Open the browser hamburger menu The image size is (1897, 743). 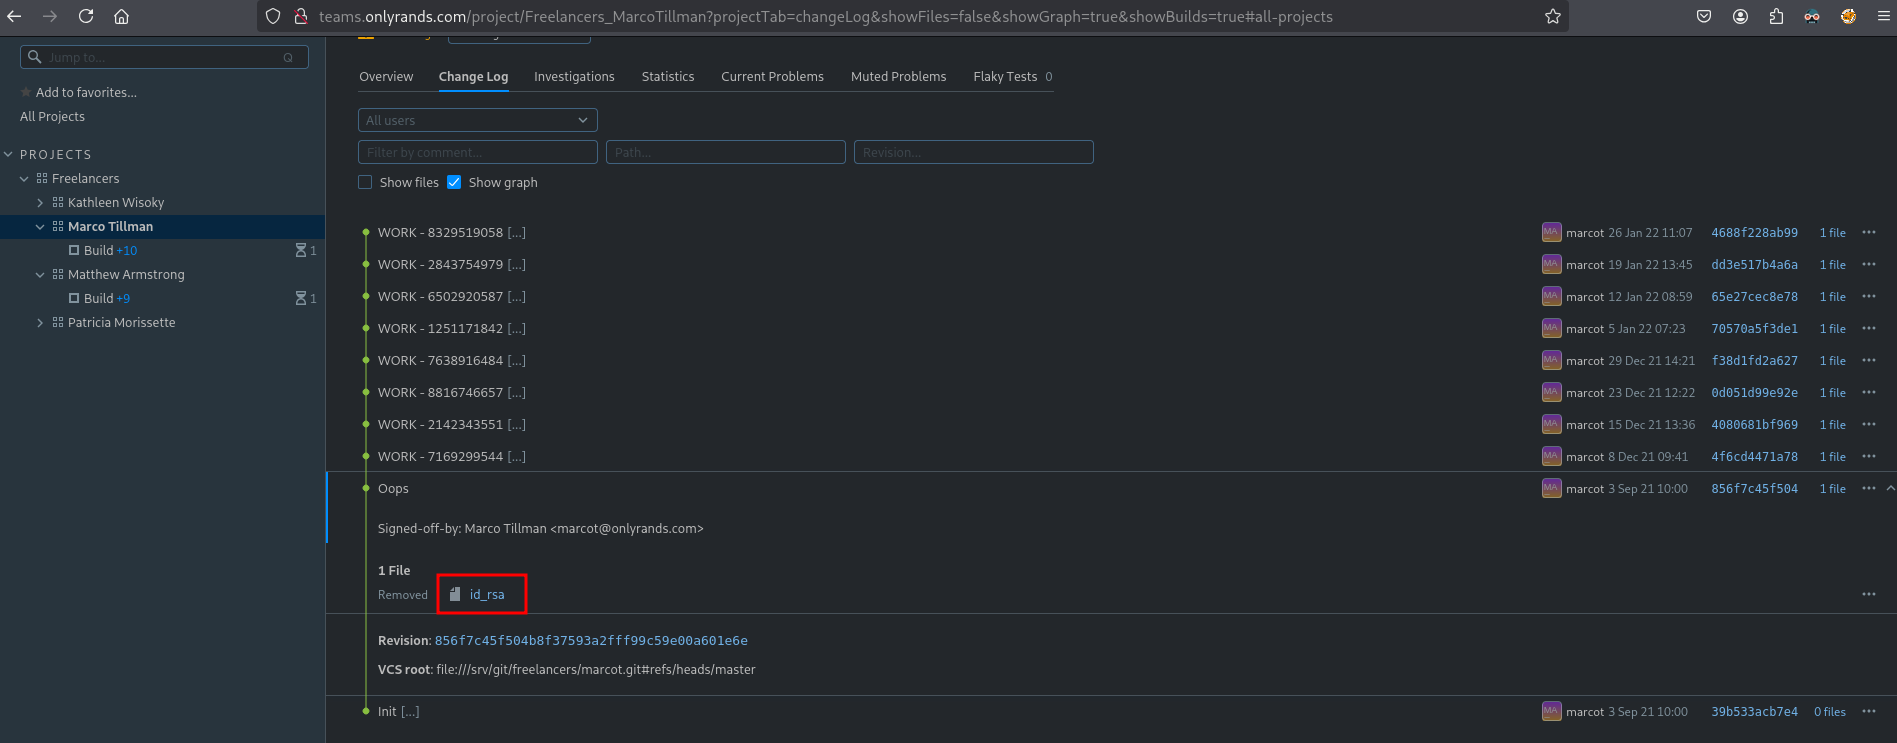(1883, 16)
